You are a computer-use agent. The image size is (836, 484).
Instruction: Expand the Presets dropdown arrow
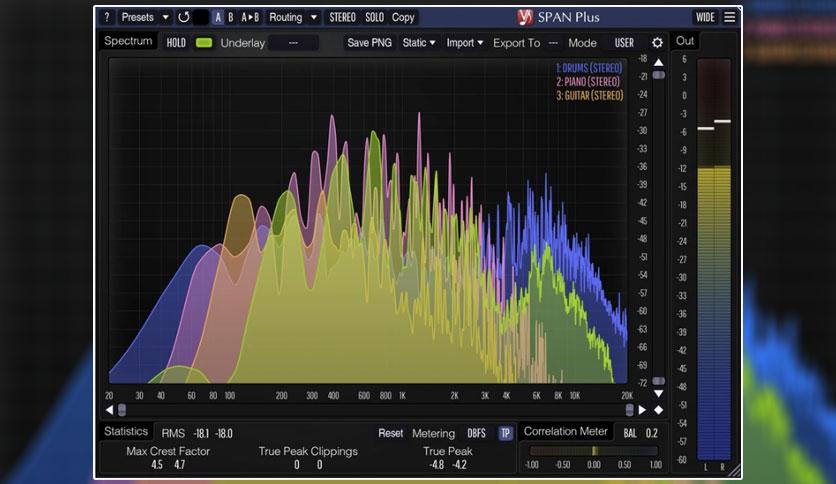[165, 17]
